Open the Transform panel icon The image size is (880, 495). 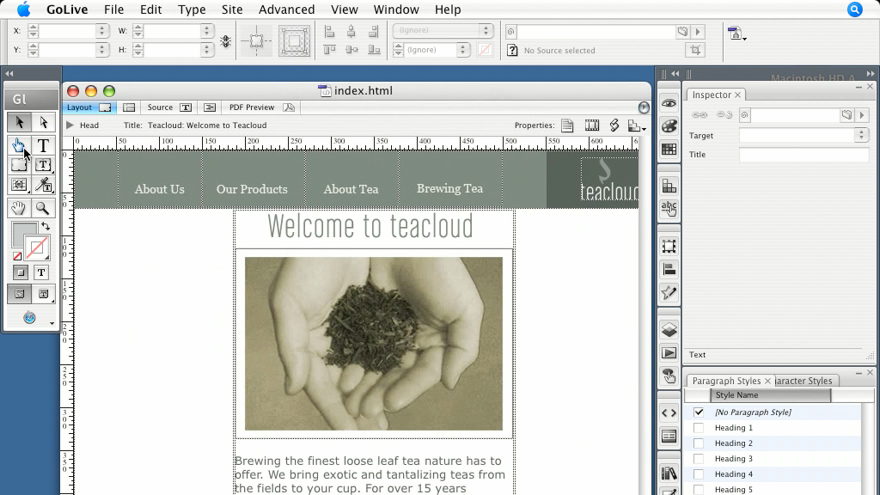(x=669, y=246)
